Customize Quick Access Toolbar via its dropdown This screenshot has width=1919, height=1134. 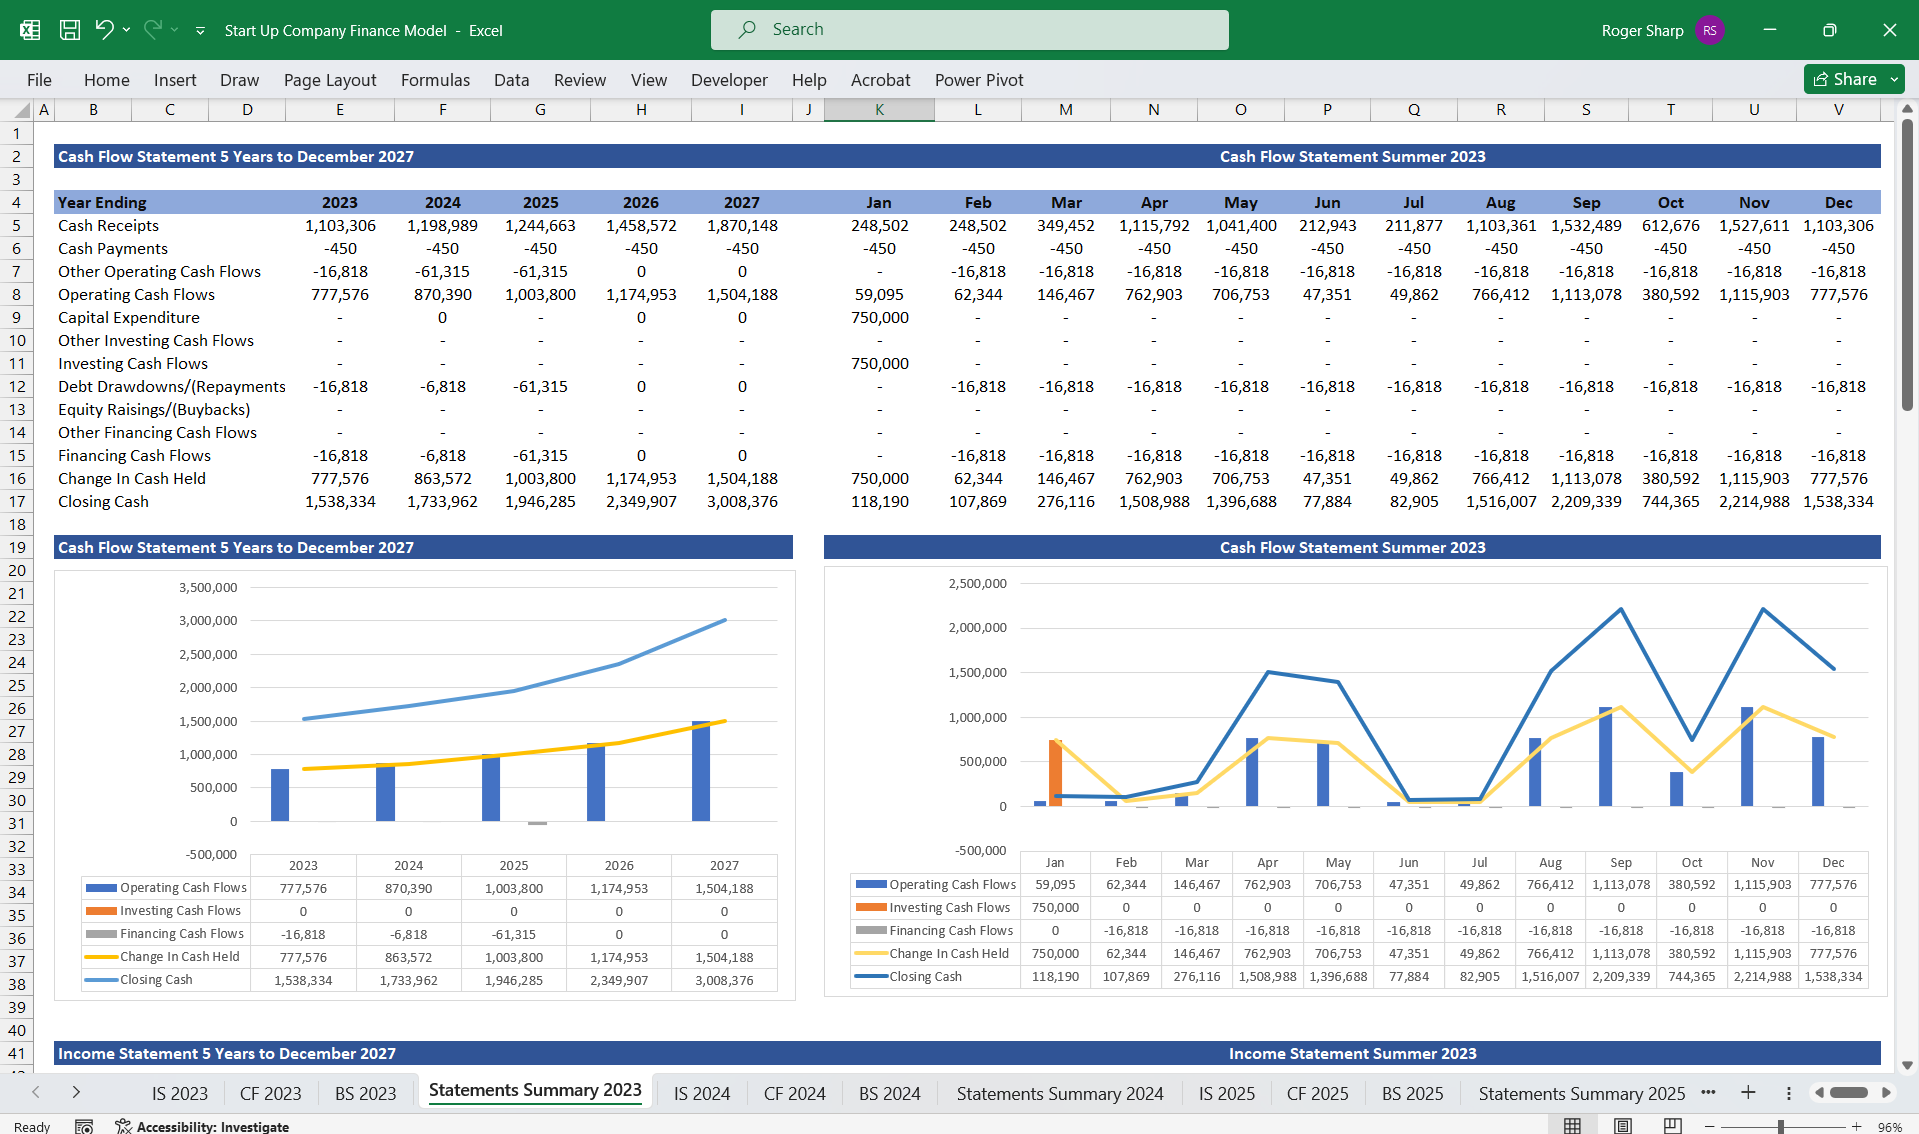pos(200,30)
